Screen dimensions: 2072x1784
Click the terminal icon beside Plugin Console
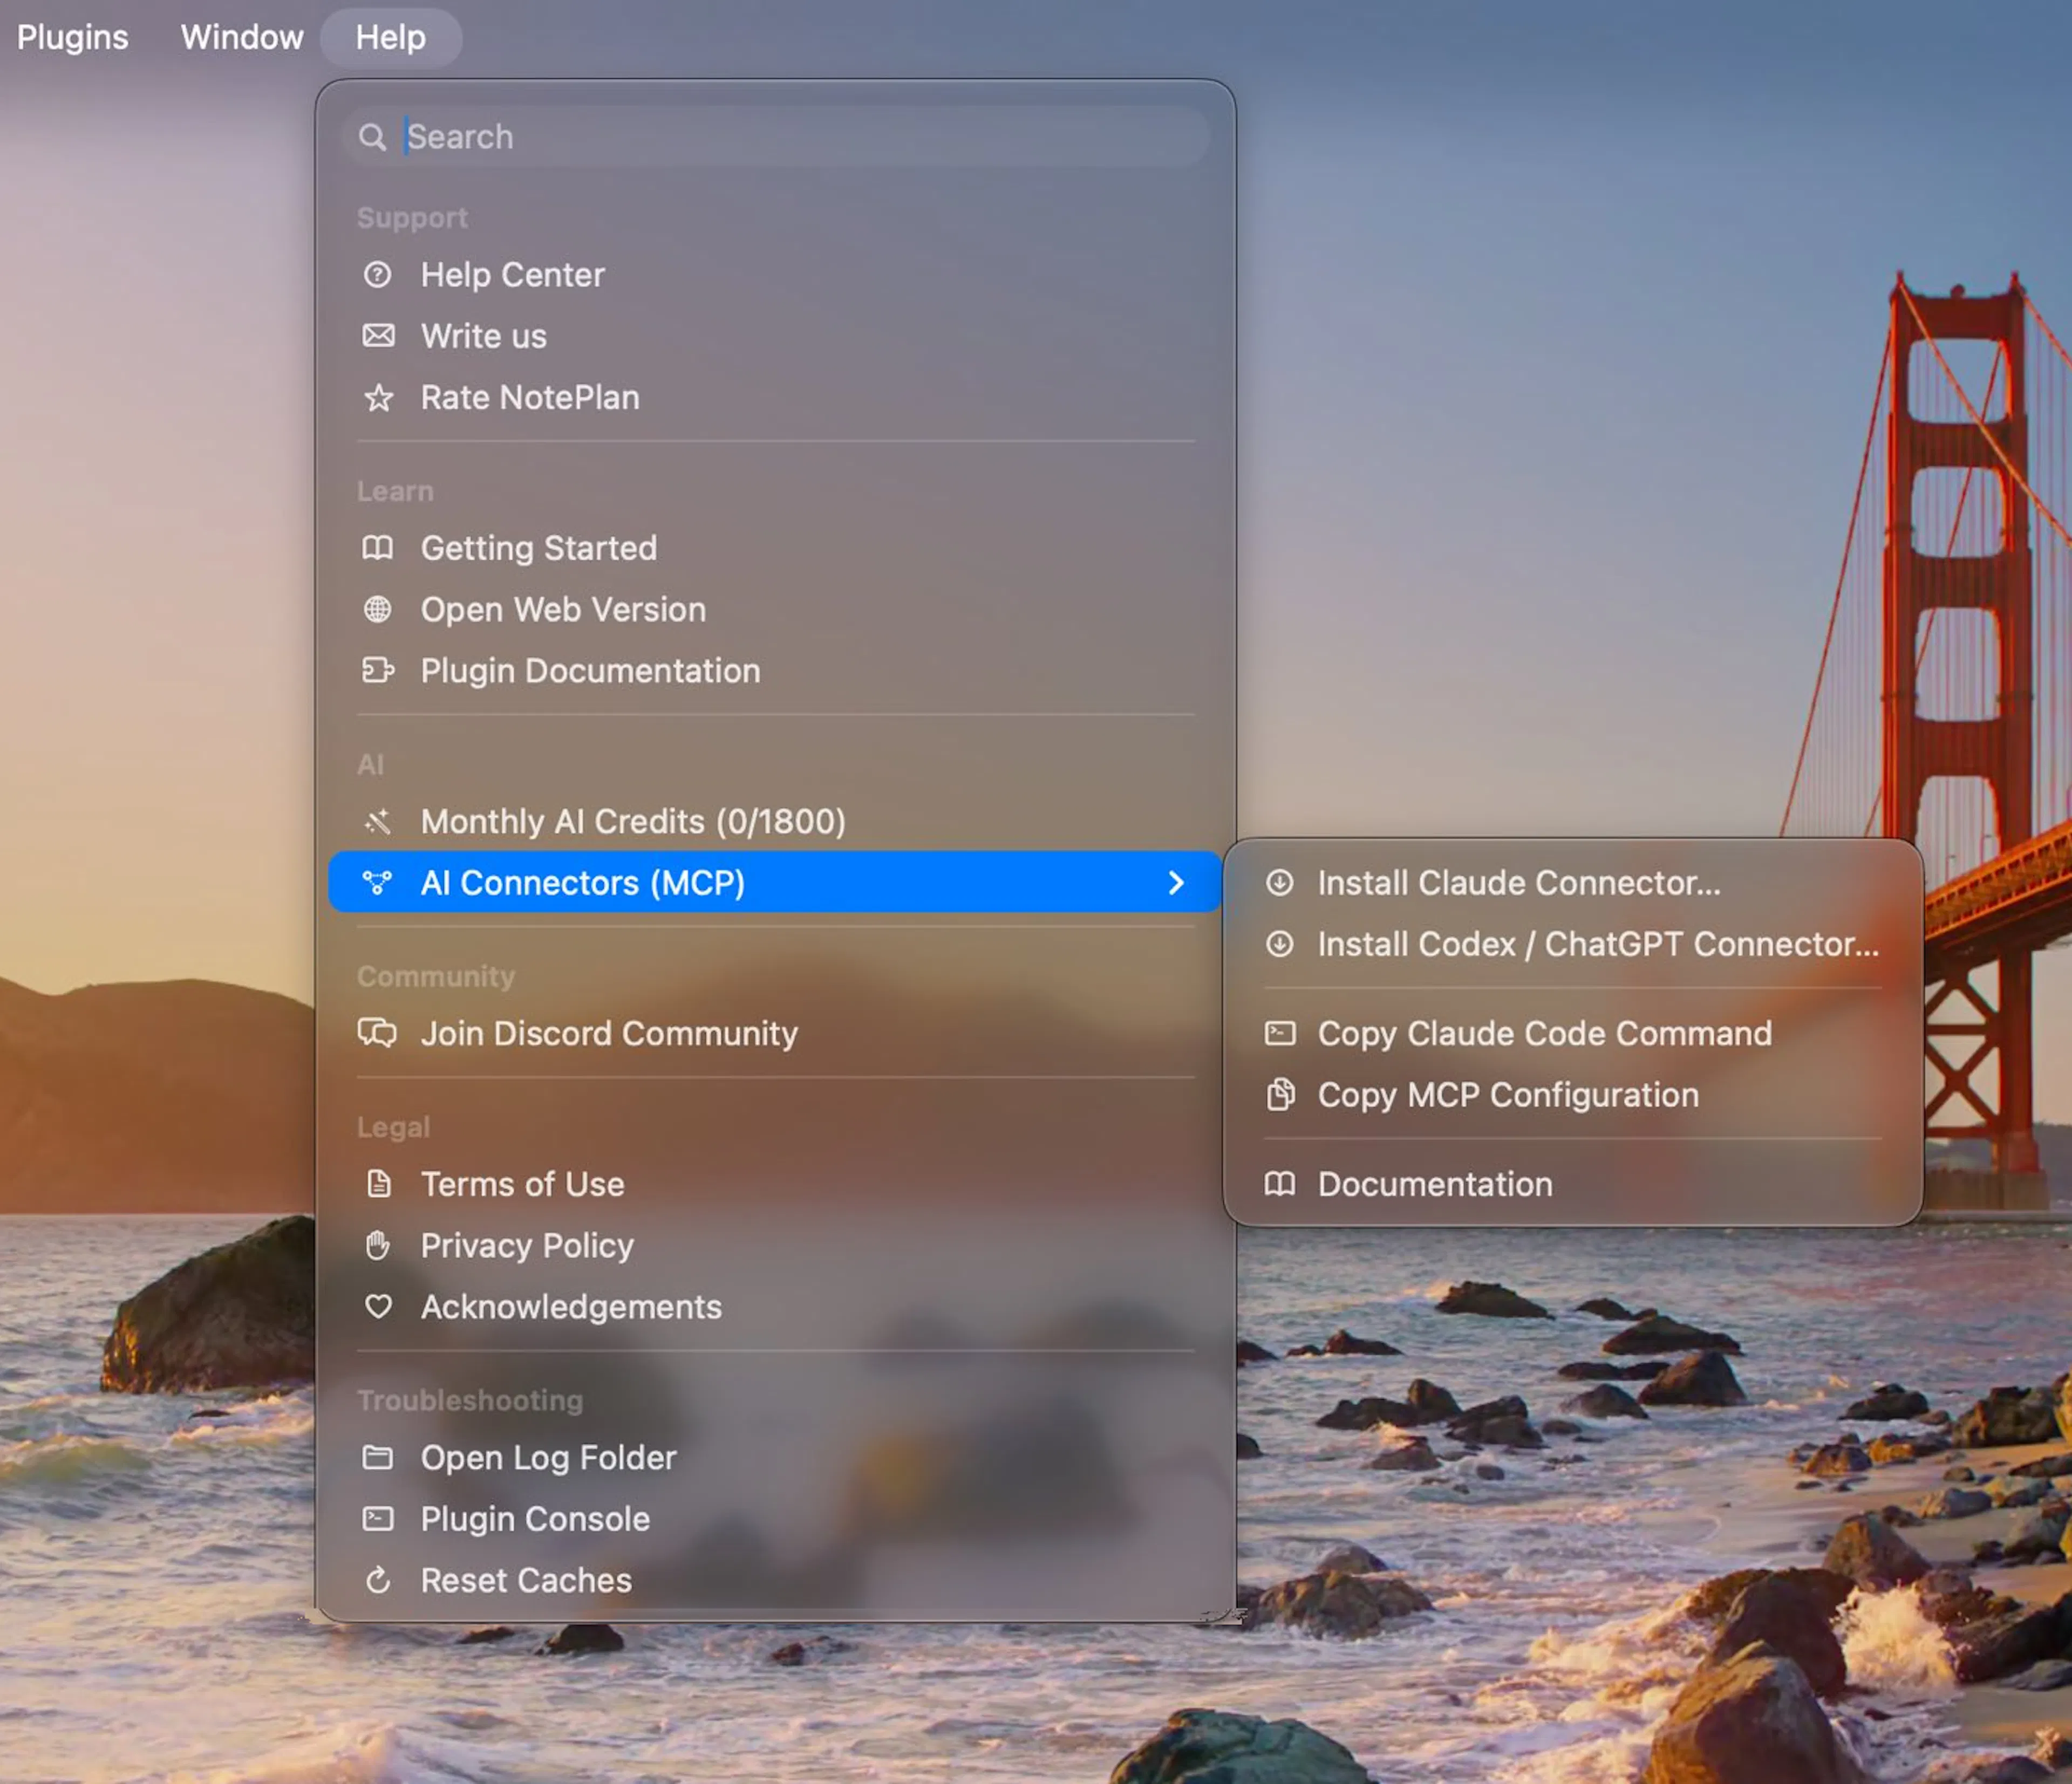pyautogui.click(x=377, y=1518)
